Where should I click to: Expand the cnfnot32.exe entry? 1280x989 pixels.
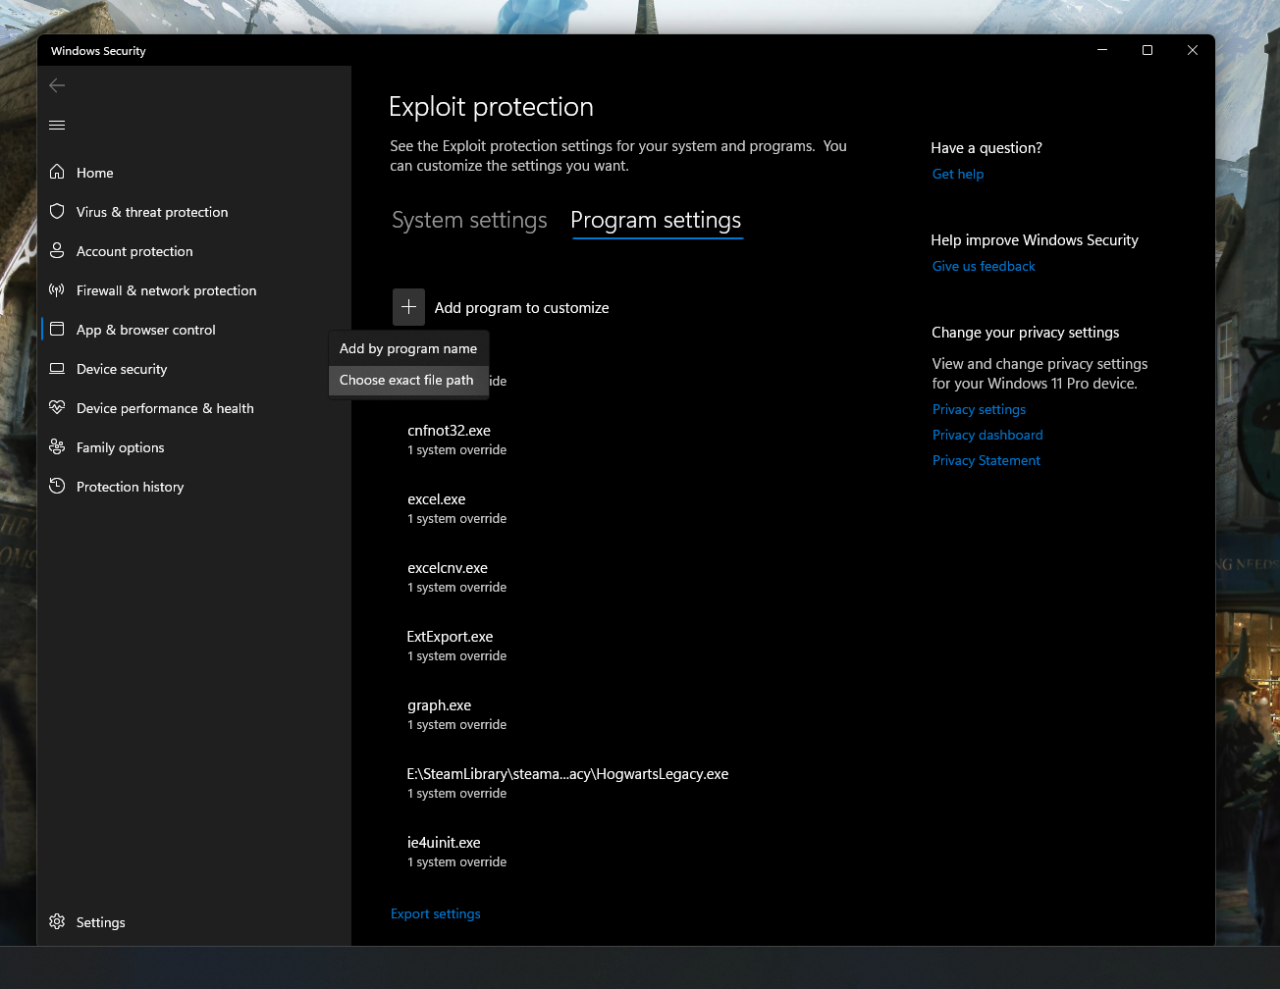449,439
